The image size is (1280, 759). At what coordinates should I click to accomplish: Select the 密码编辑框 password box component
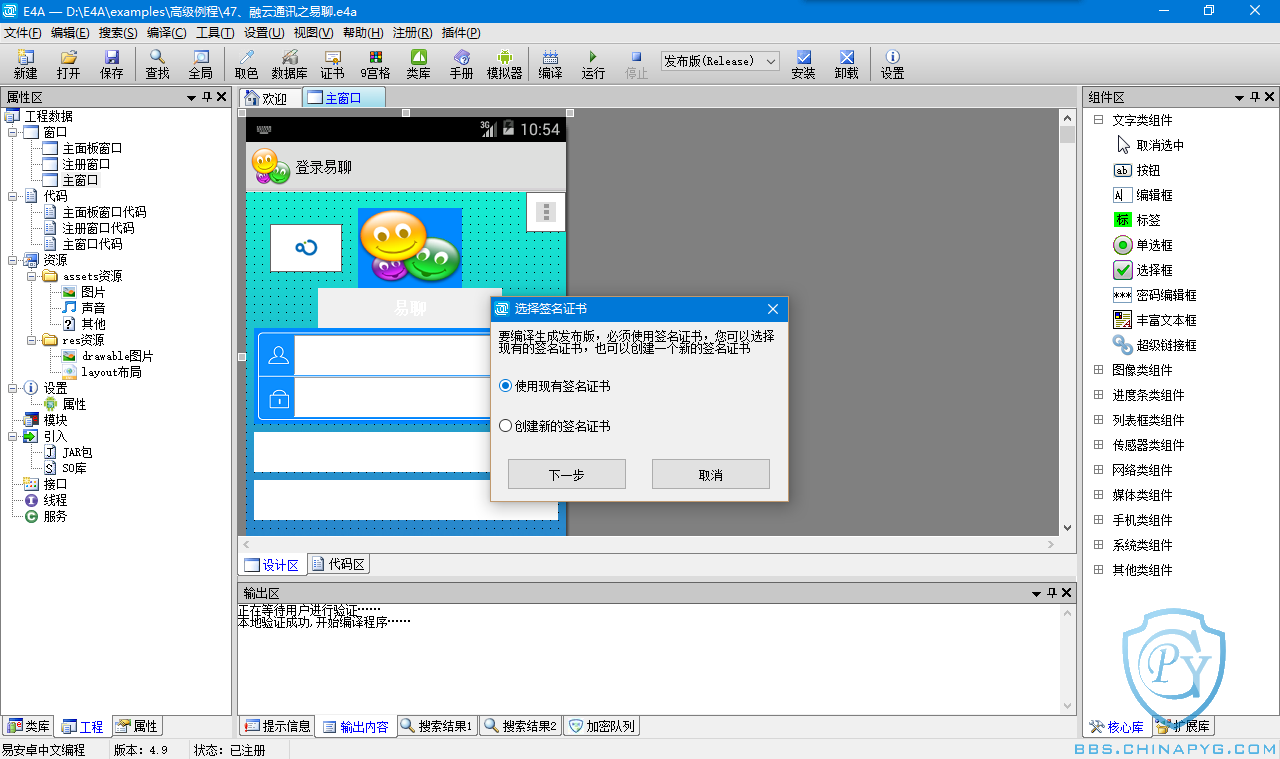pos(1155,295)
